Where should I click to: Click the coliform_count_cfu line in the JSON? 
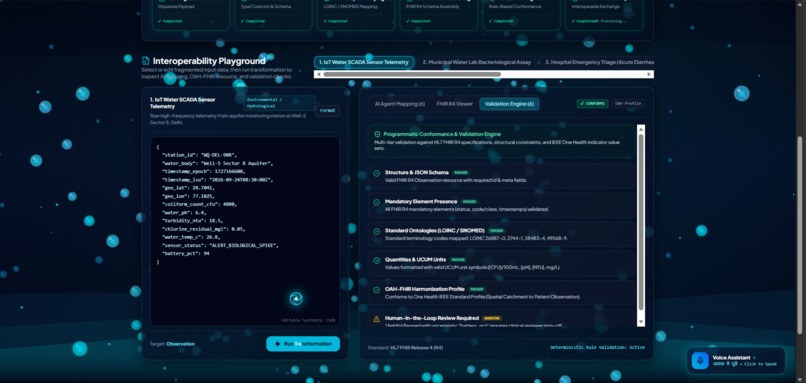pos(200,204)
